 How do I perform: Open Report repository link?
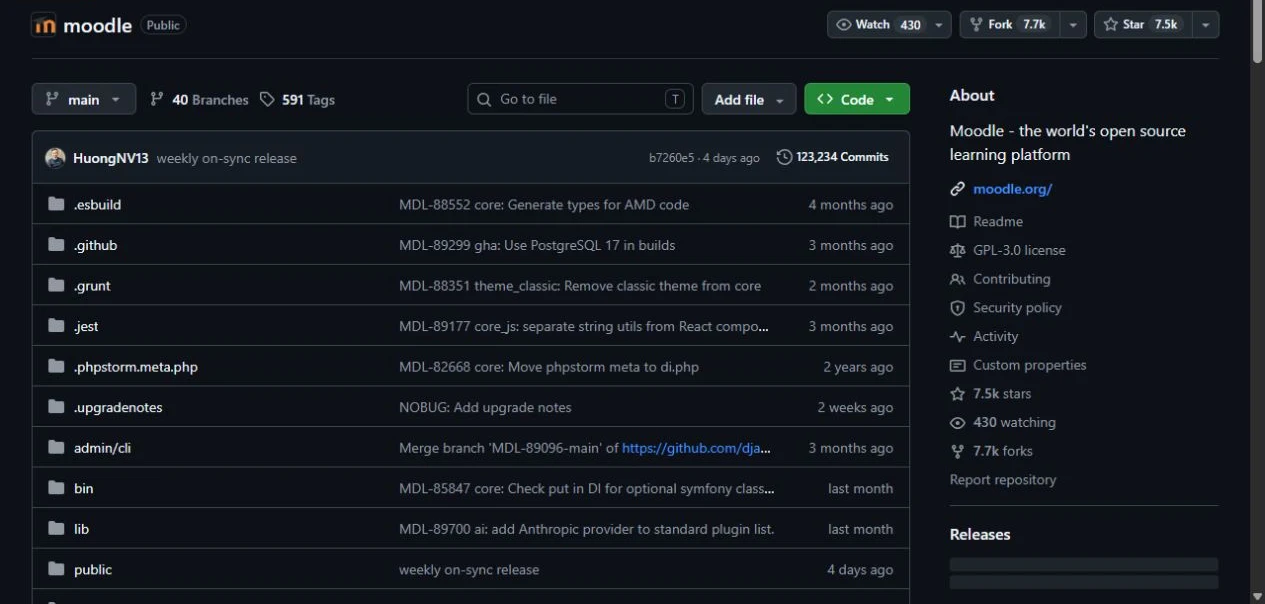tap(1002, 480)
